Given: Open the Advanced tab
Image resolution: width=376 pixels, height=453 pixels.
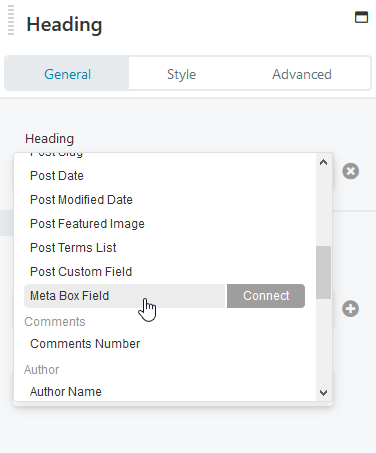Looking at the screenshot, I should 302,74.
